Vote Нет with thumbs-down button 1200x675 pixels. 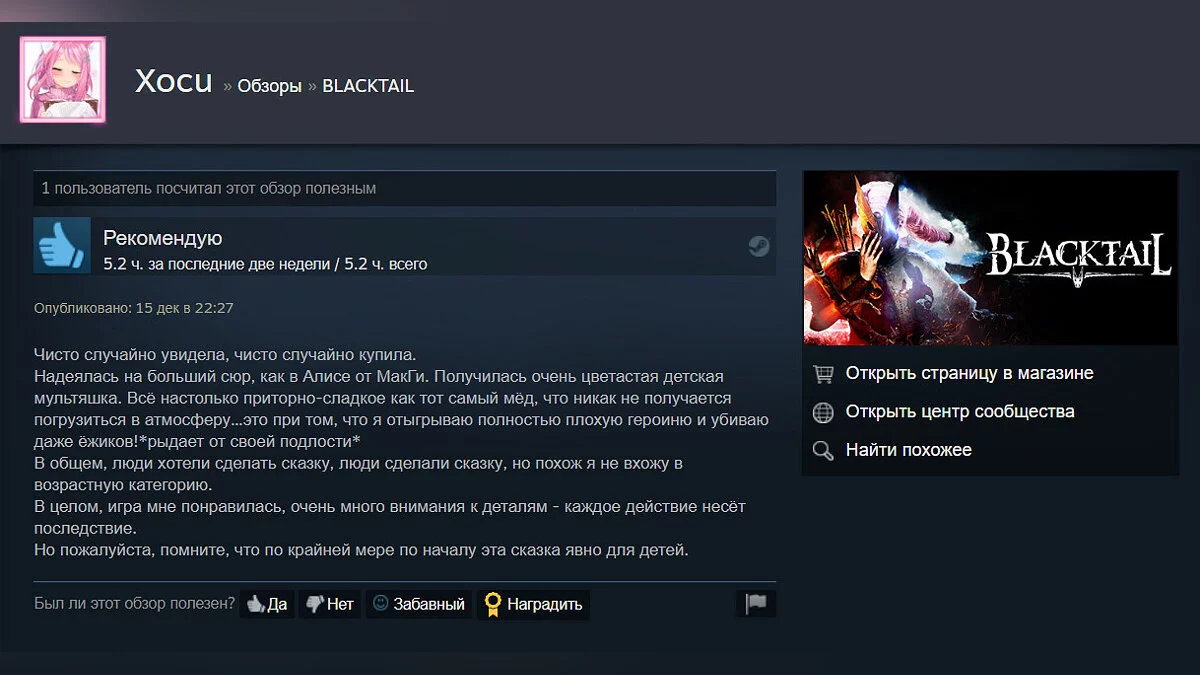[330, 604]
